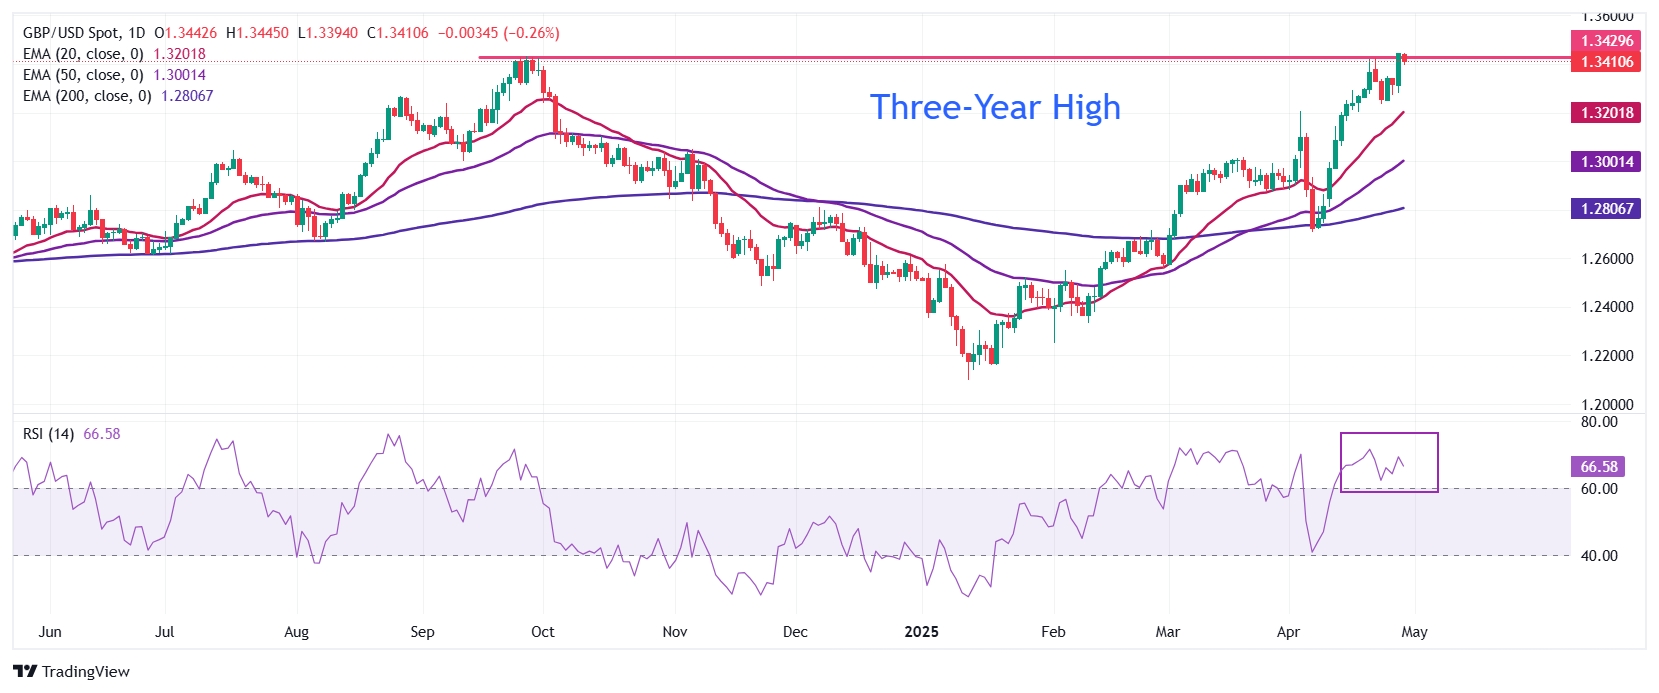1659x693 pixels.
Task: Click the Oct label on time axis
Action: [543, 632]
